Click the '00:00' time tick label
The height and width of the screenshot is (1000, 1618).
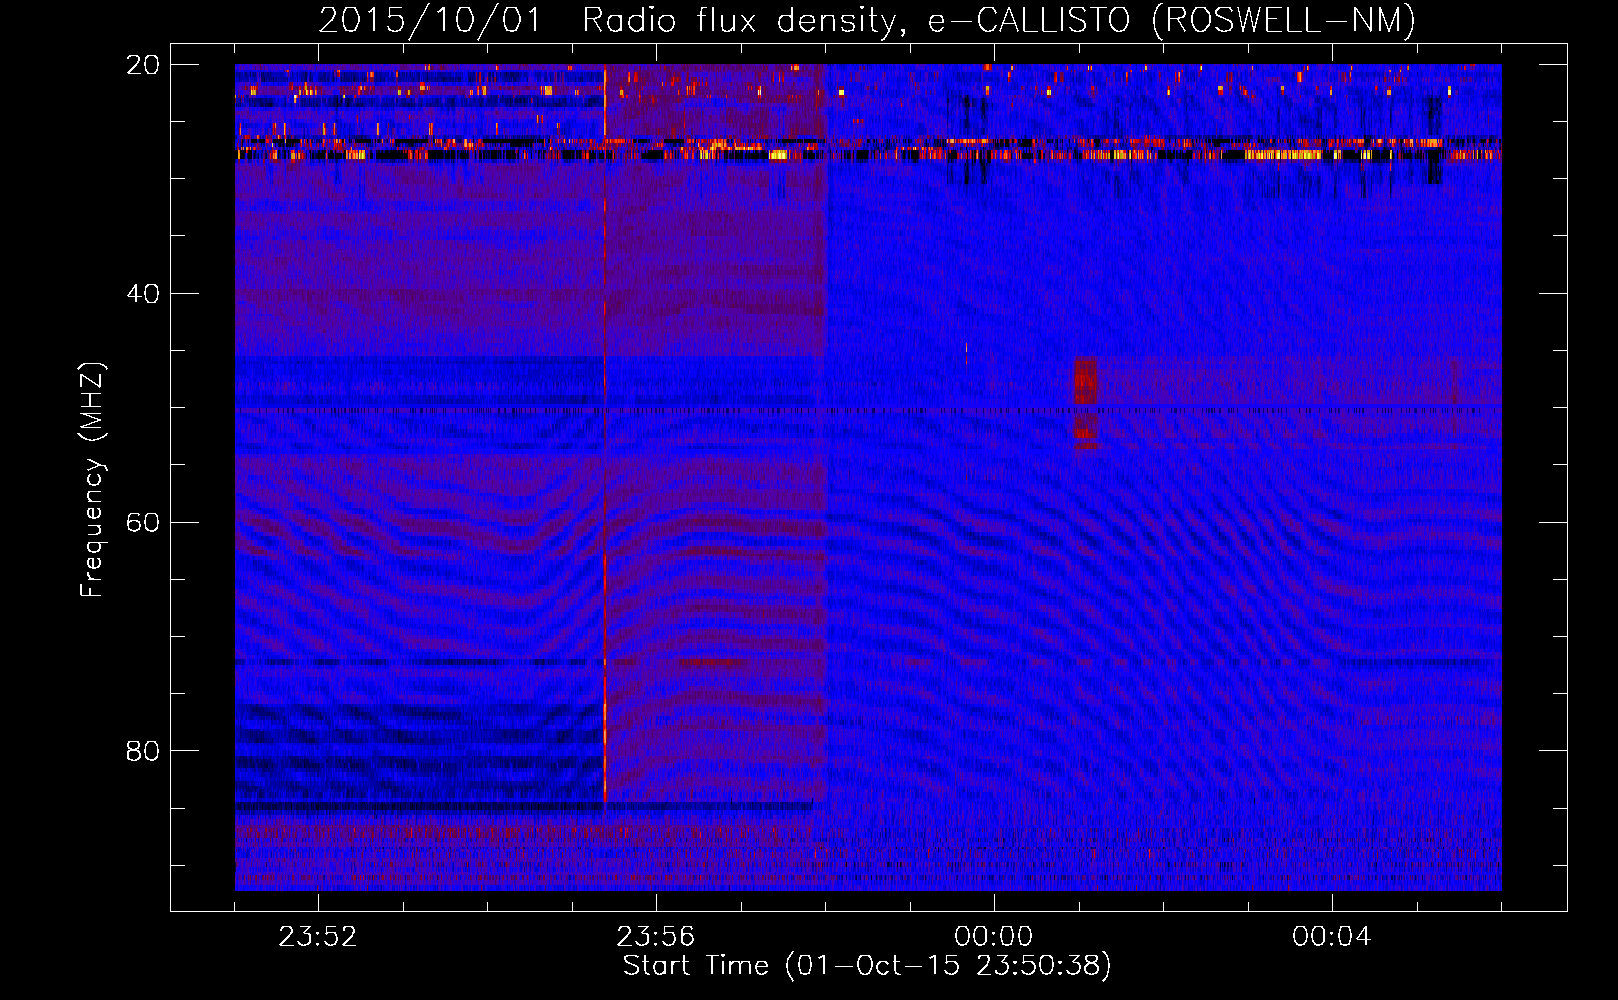point(993,937)
